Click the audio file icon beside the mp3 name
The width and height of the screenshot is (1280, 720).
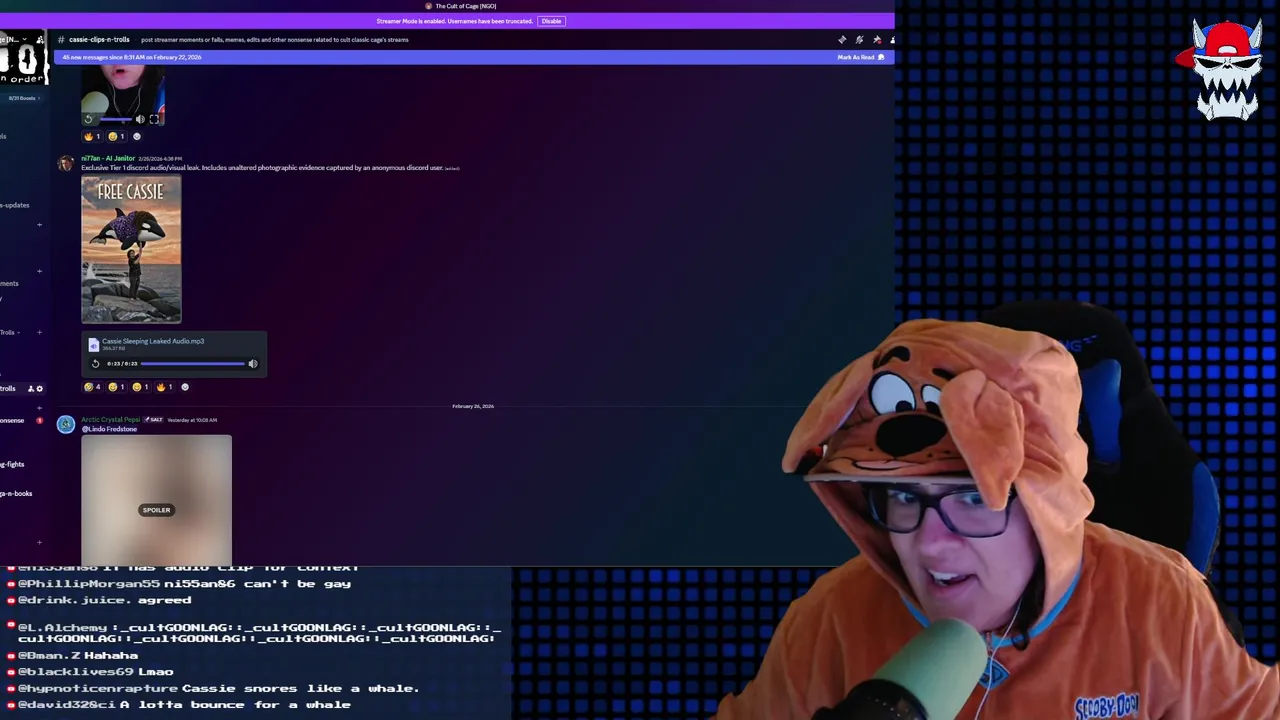point(93,344)
